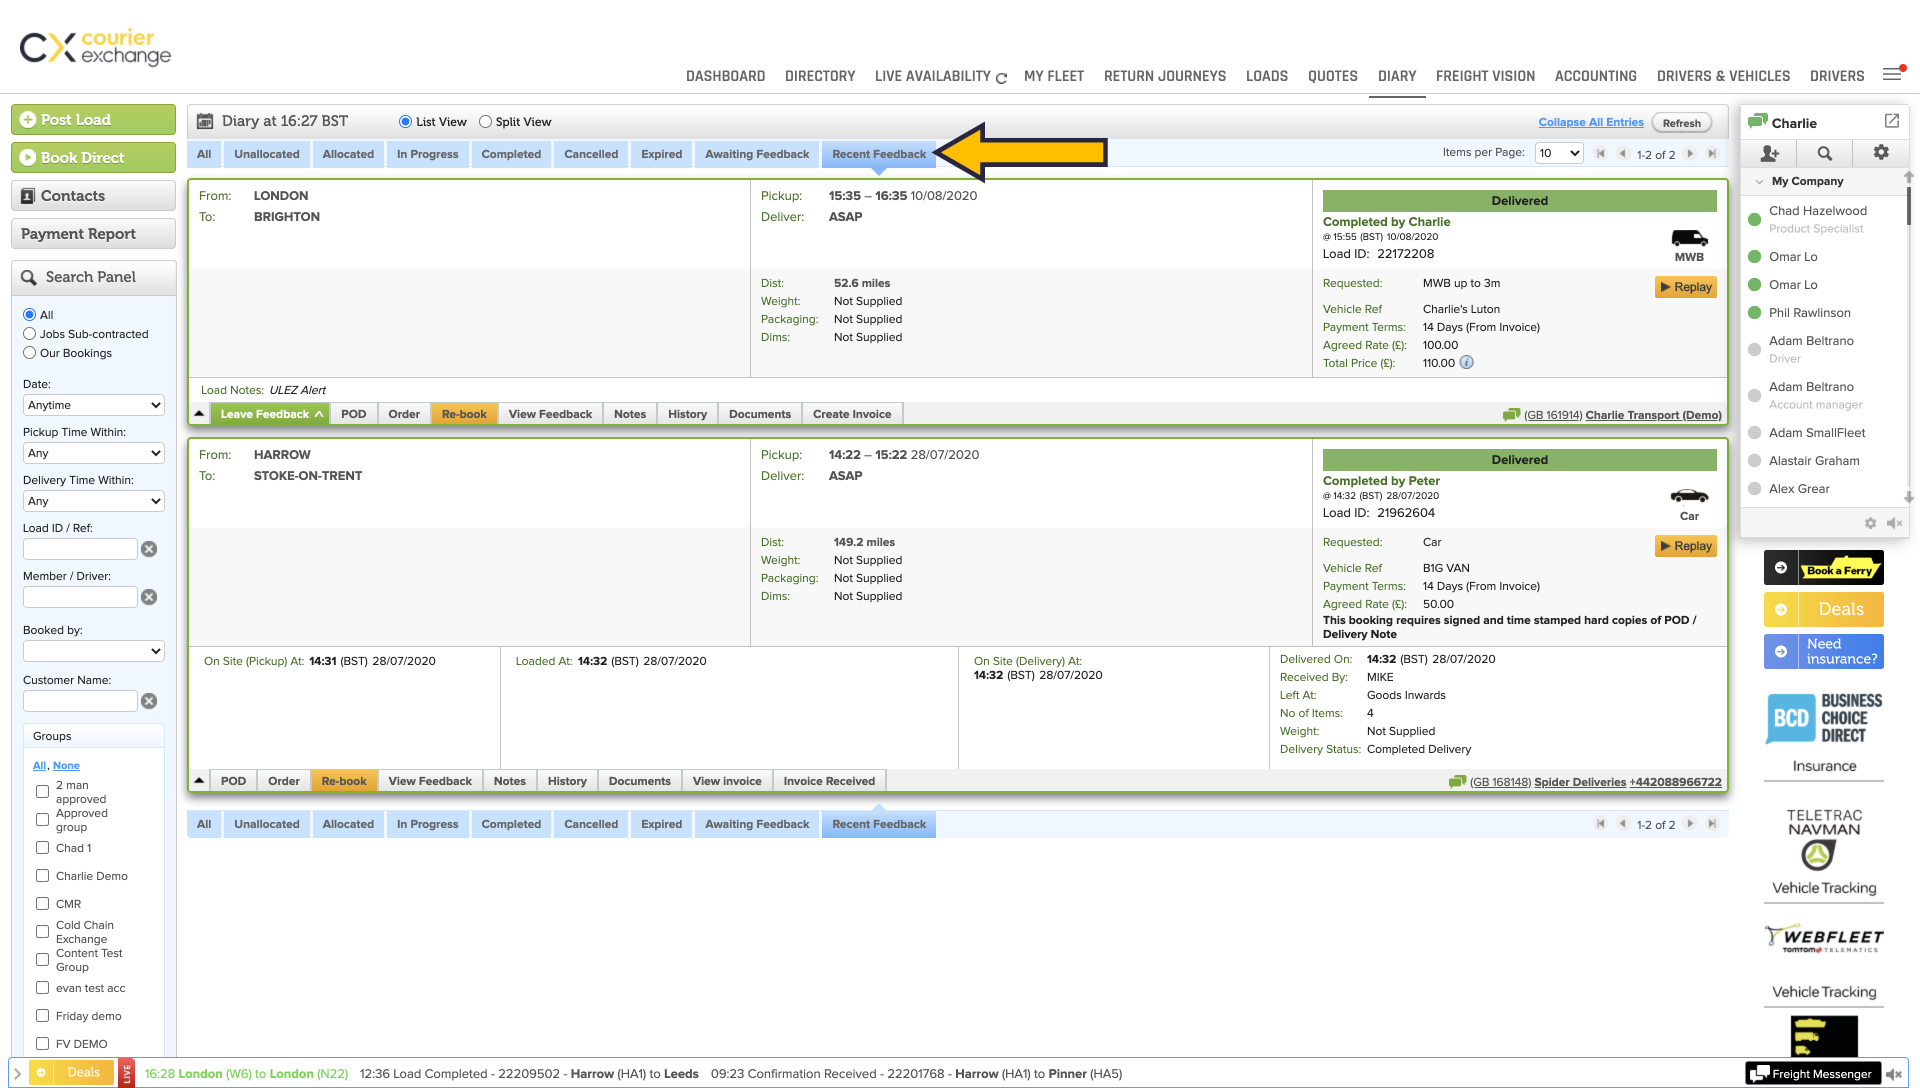Click the chat panel search magnifier icon

click(x=1825, y=153)
